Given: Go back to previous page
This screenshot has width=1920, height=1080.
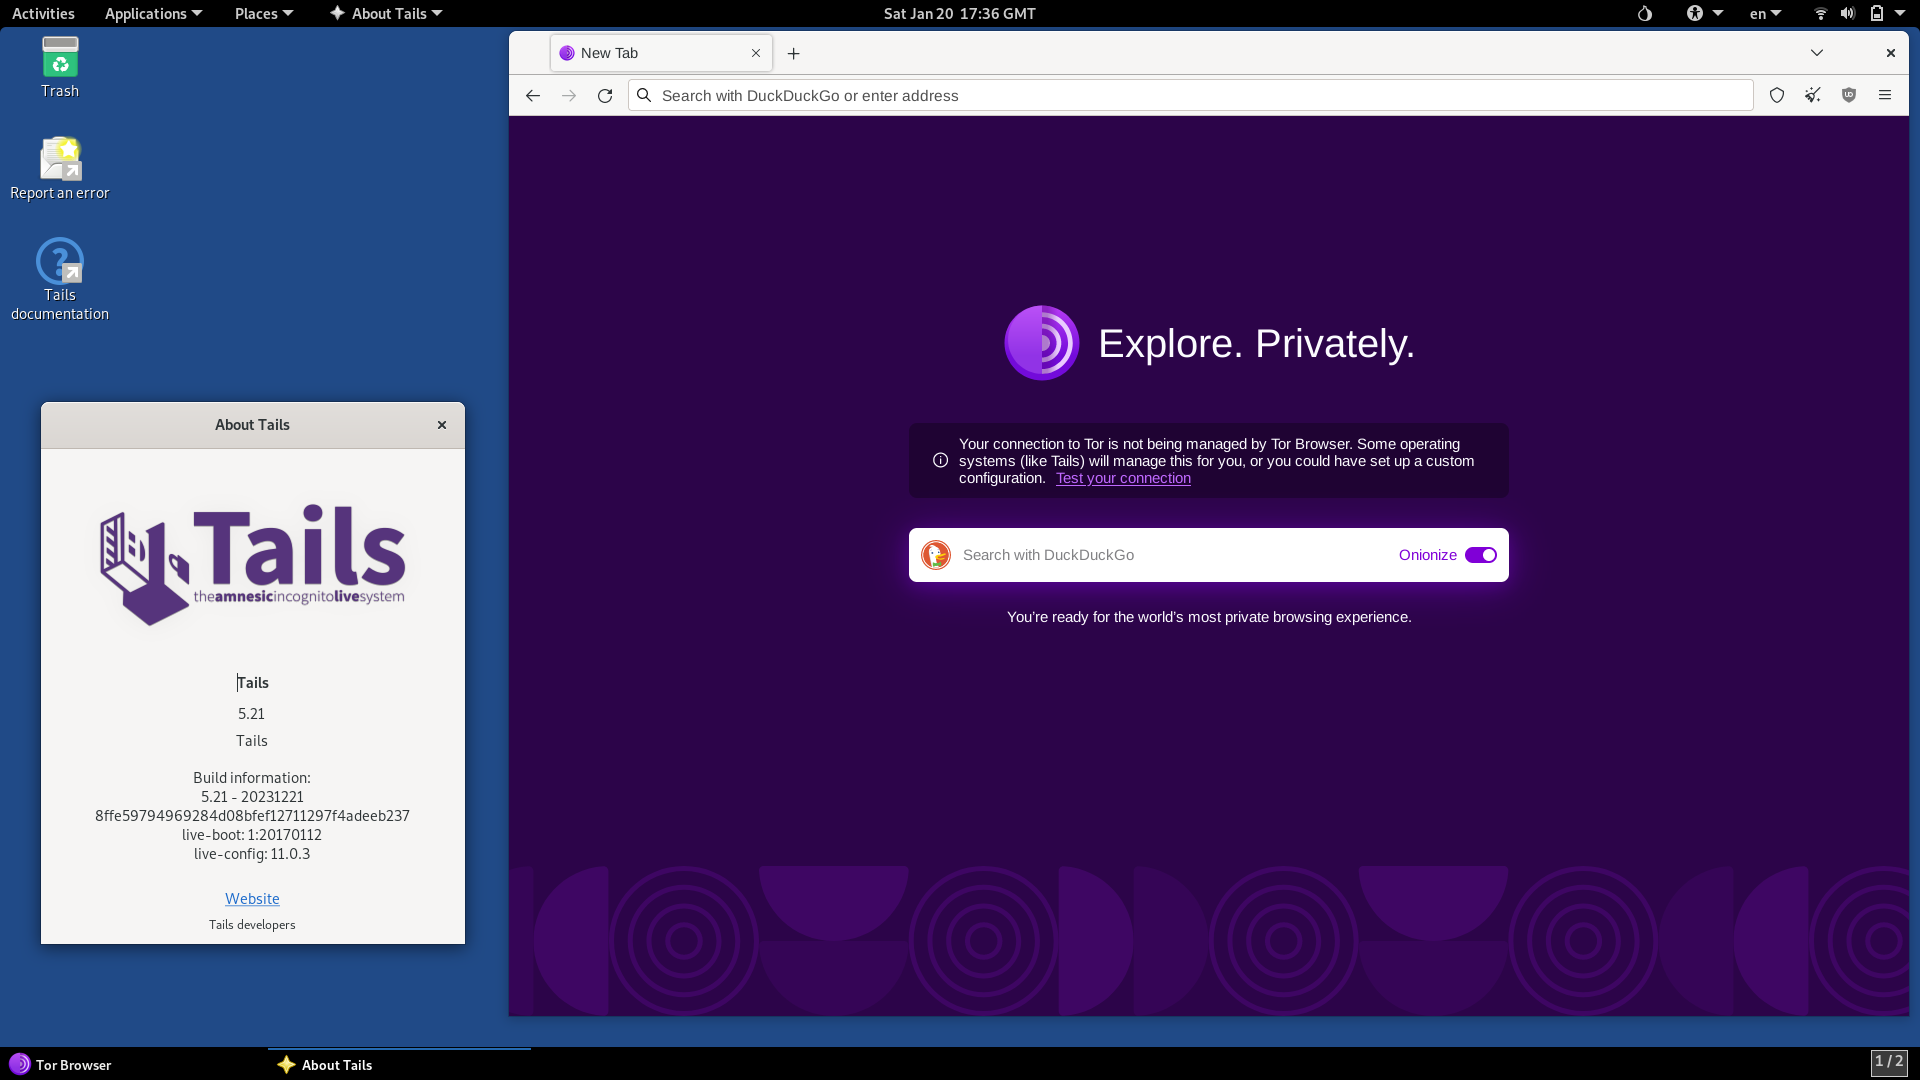Looking at the screenshot, I should coord(533,96).
